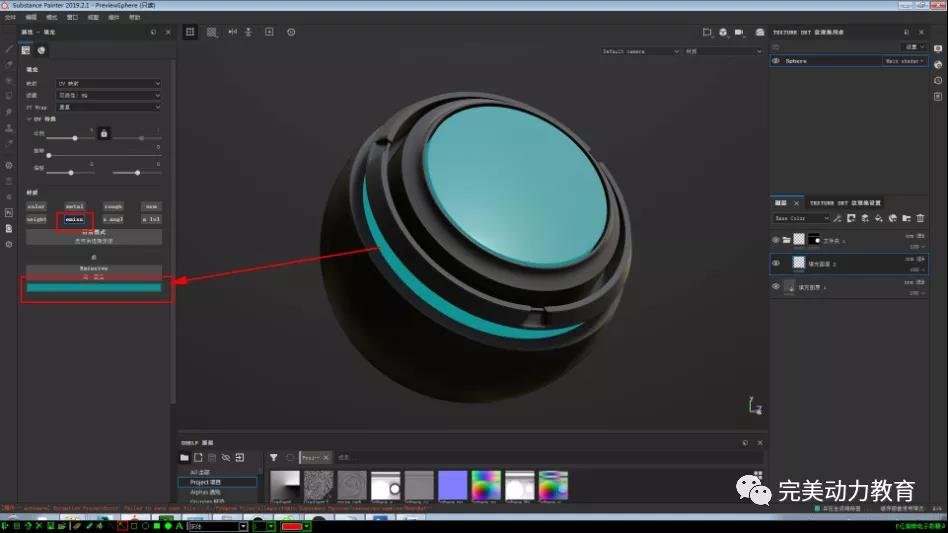Open the shelf filter funnel icon
The width and height of the screenshot is (948, 533).
[x=273, y=457]
